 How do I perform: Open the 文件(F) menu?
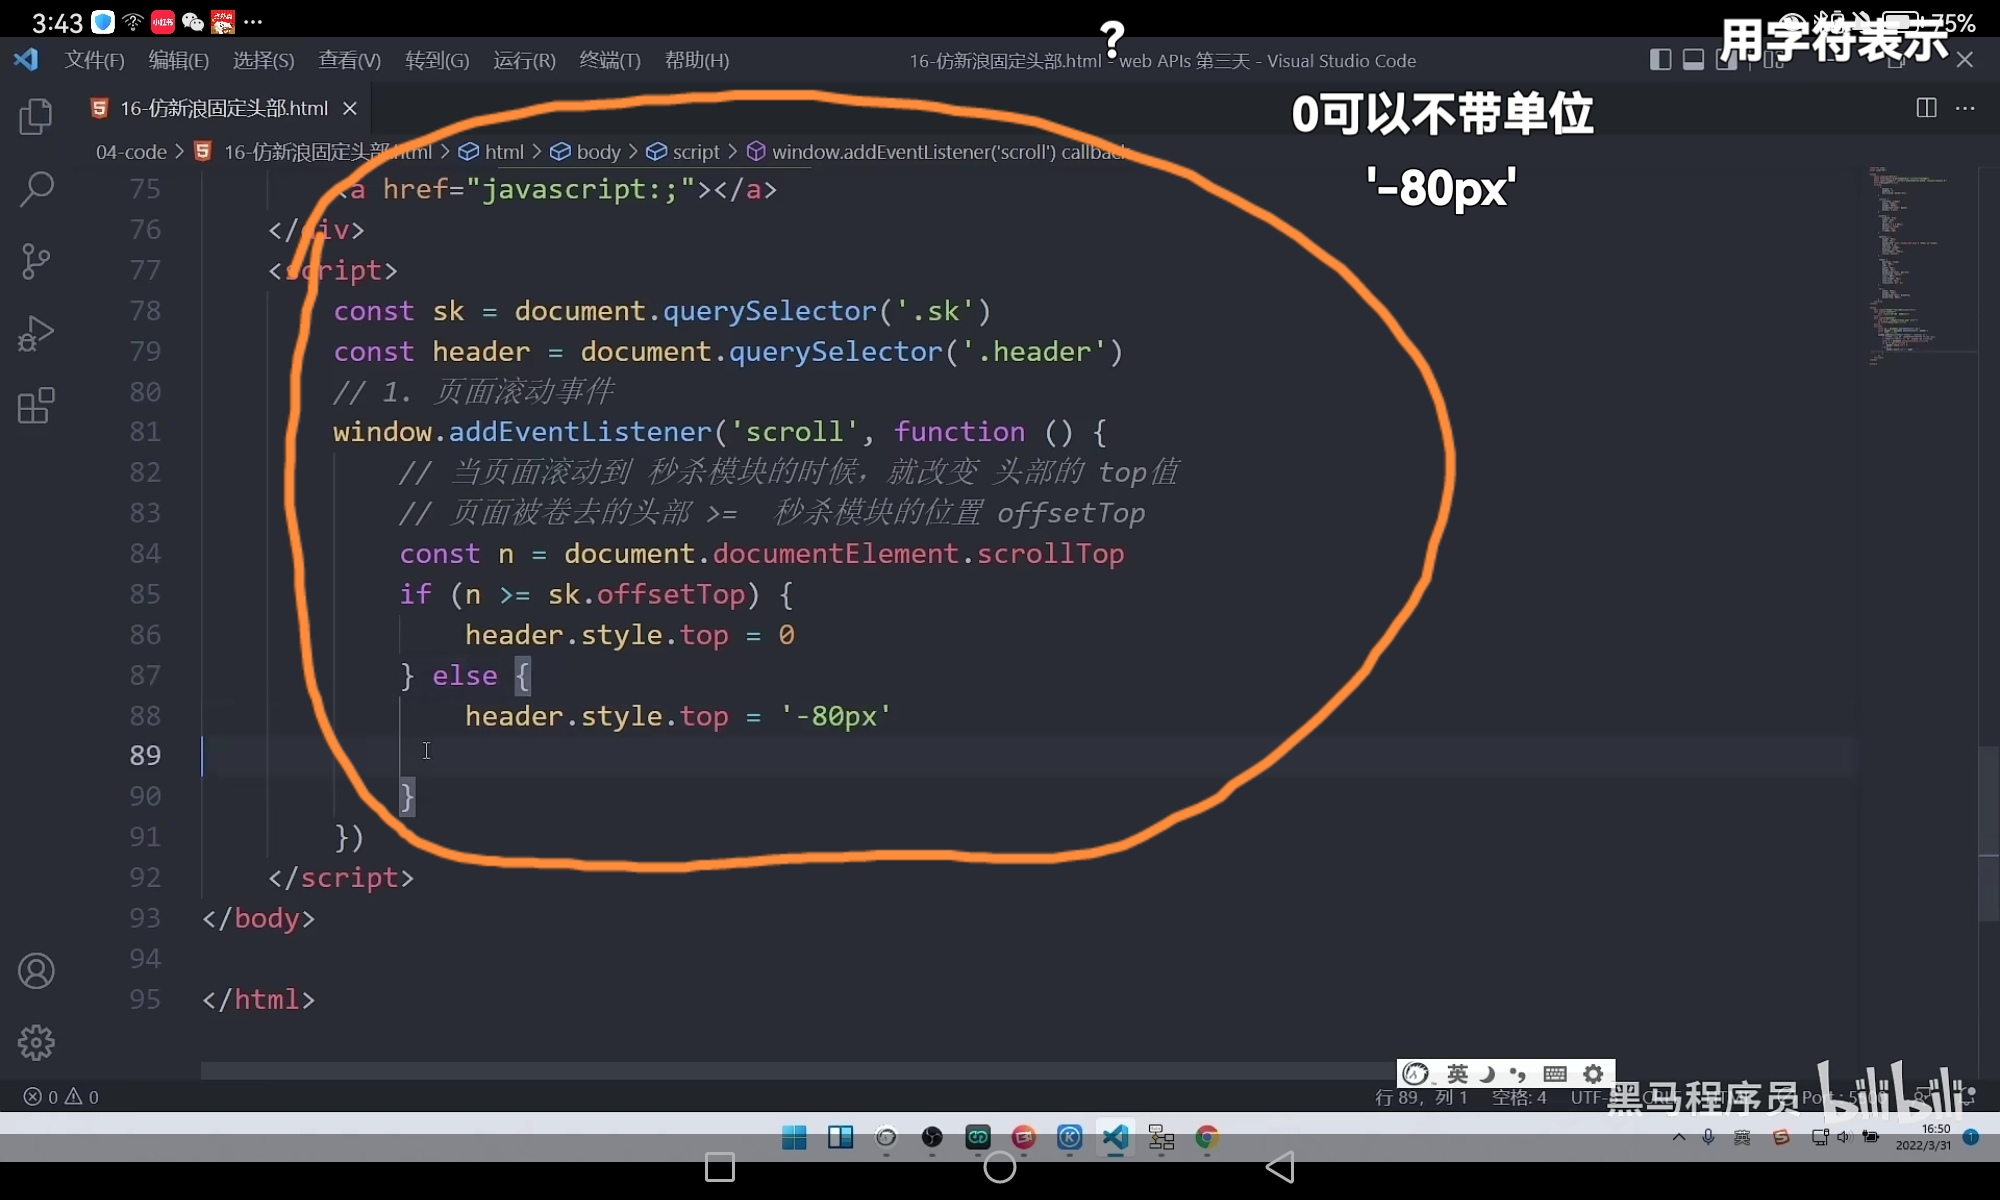[x=95, y=60]
